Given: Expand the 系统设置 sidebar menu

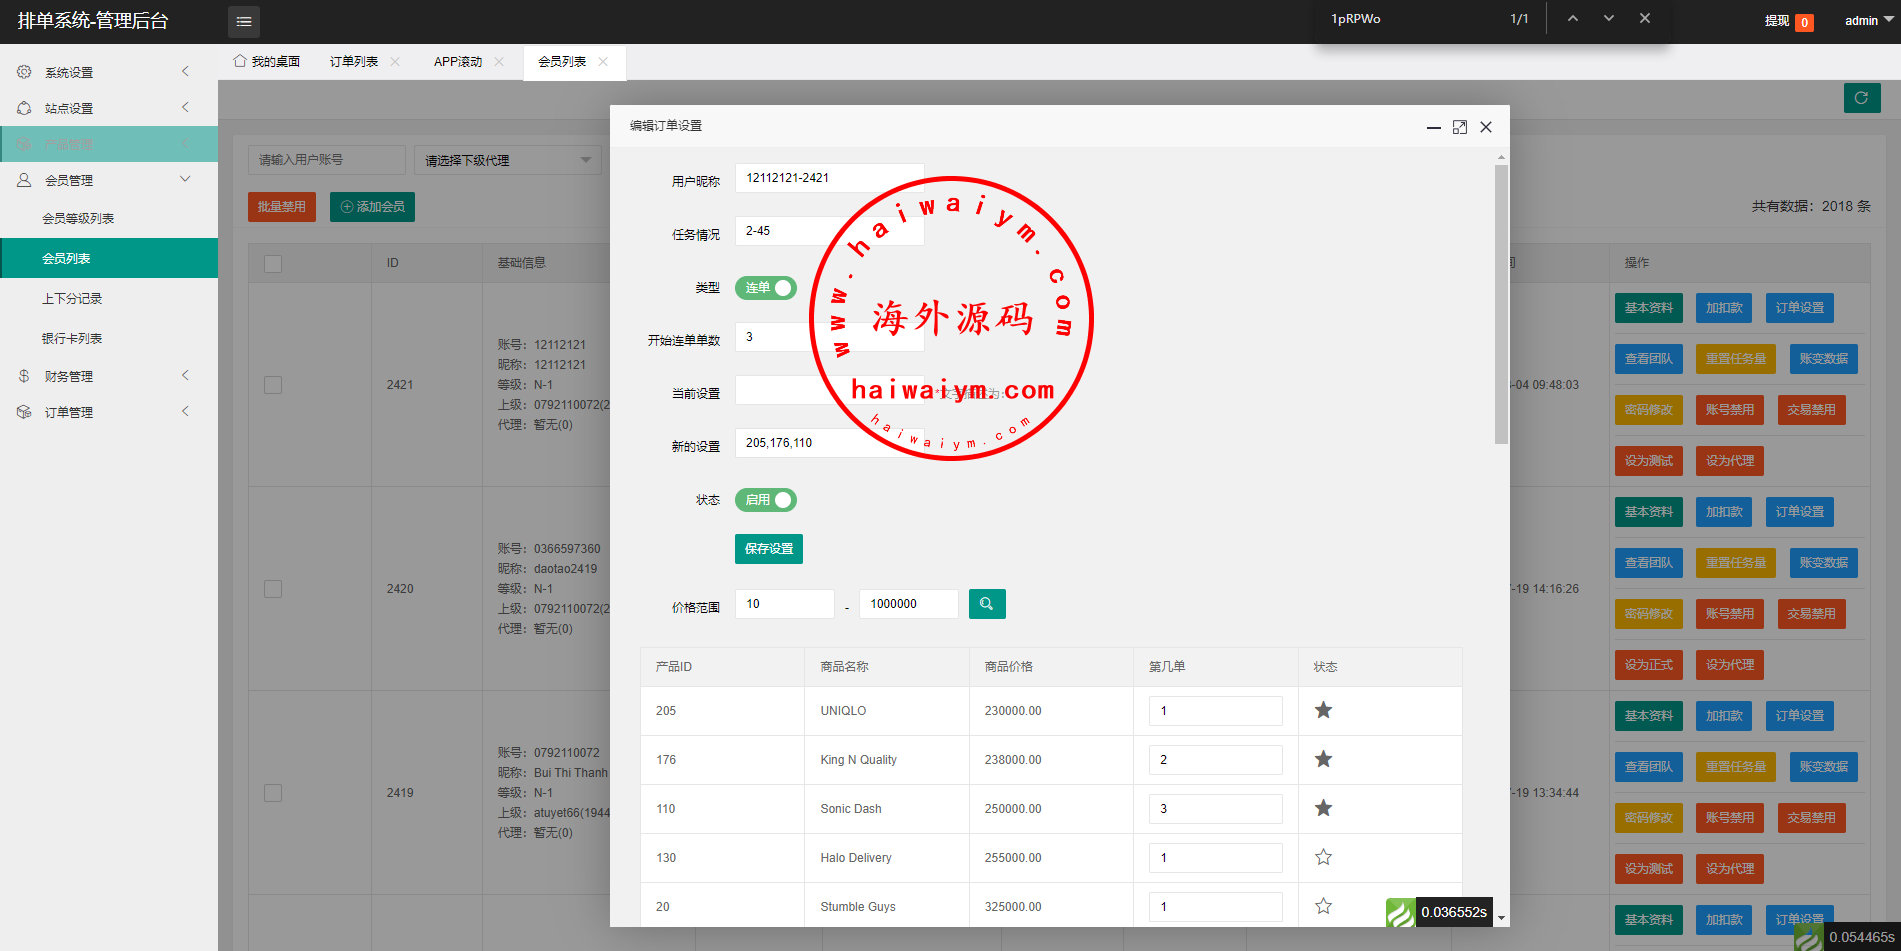Looking at the screenshot, I should [x=108, y=72].
